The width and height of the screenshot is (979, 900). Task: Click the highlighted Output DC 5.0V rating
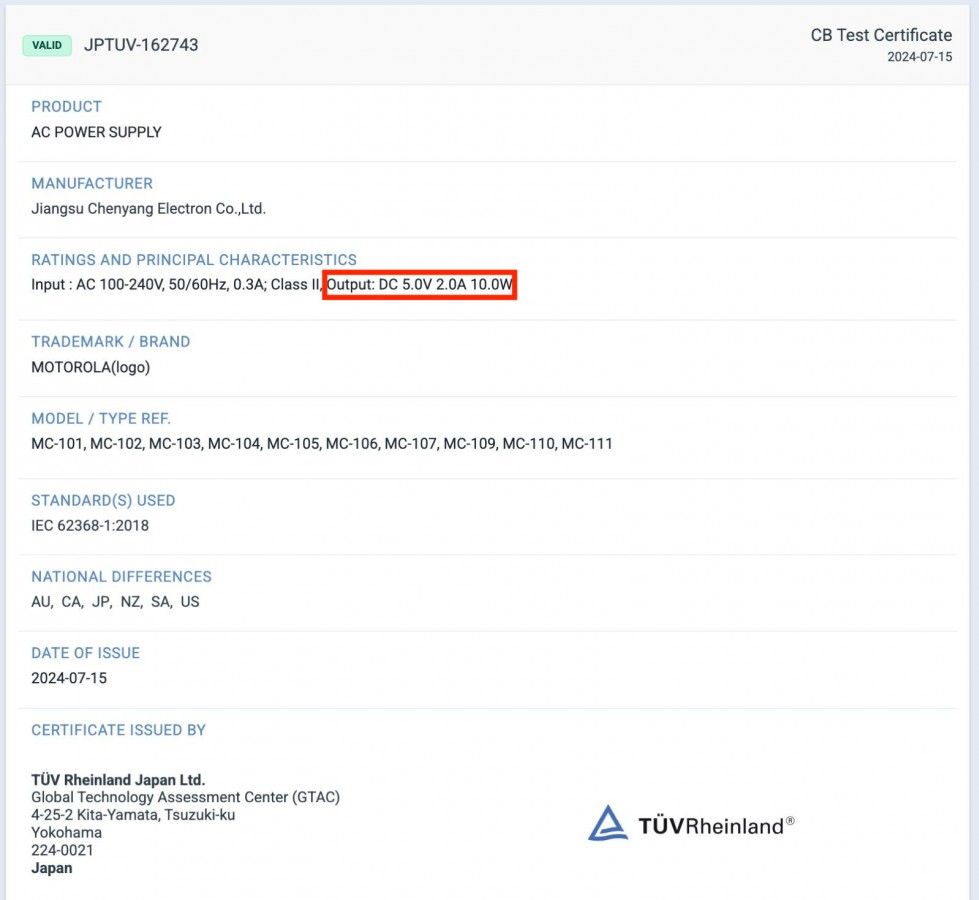coord(420,285)
